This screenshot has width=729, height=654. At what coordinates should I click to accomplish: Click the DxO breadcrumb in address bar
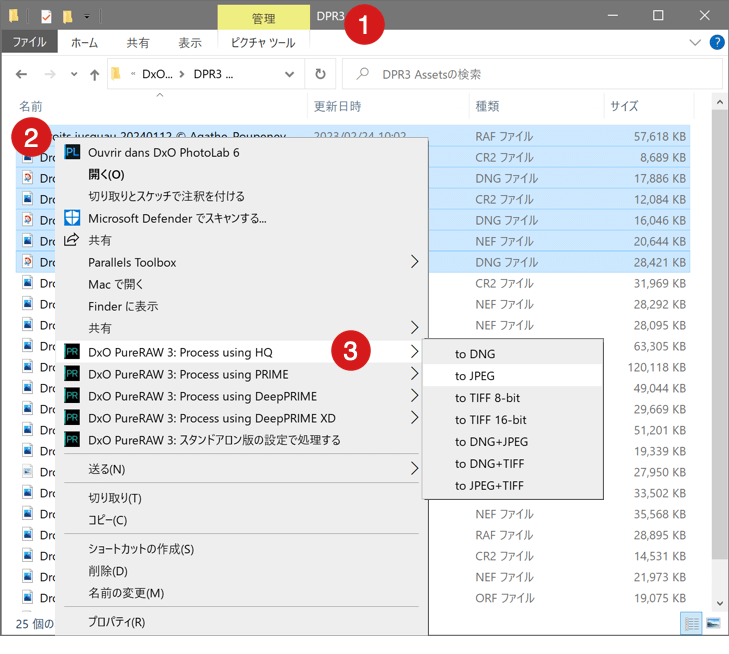point(157,74)
